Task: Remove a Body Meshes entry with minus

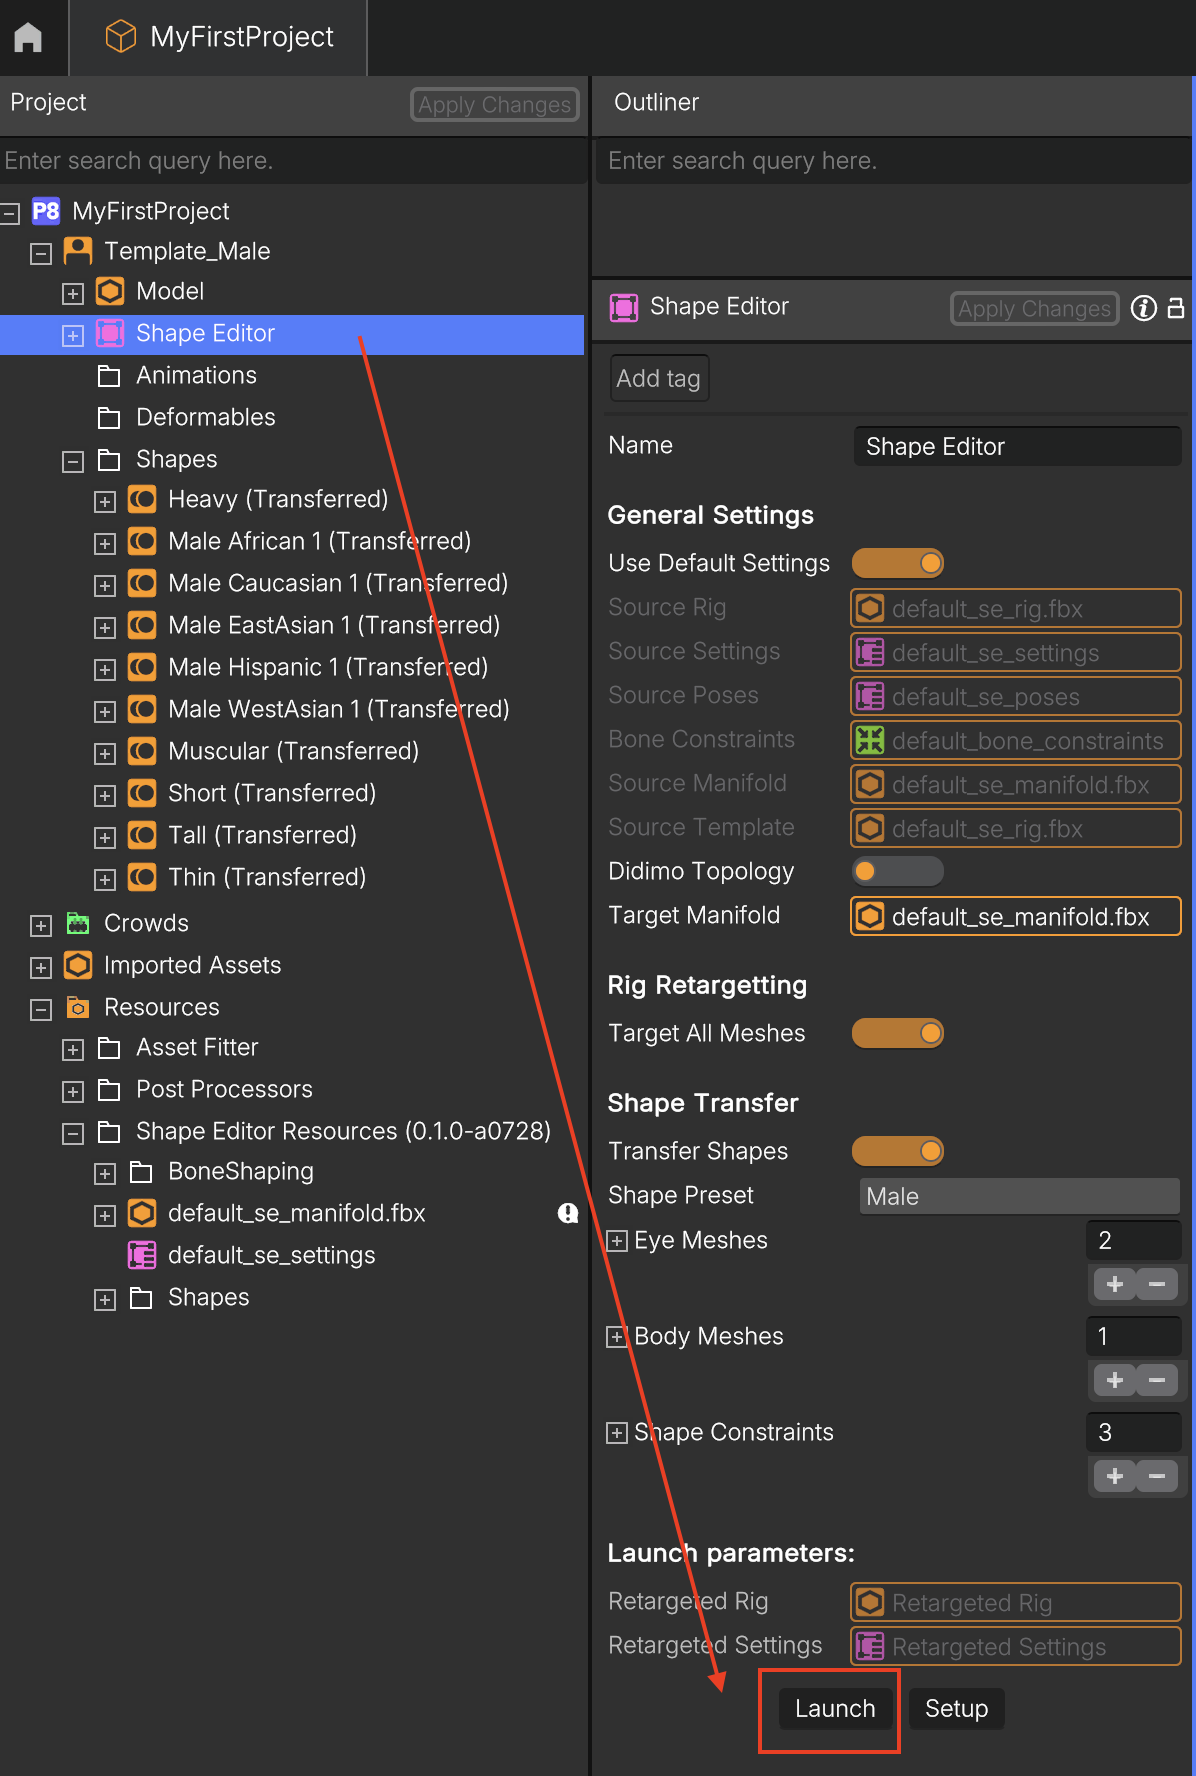Action: point(1157,1380)
